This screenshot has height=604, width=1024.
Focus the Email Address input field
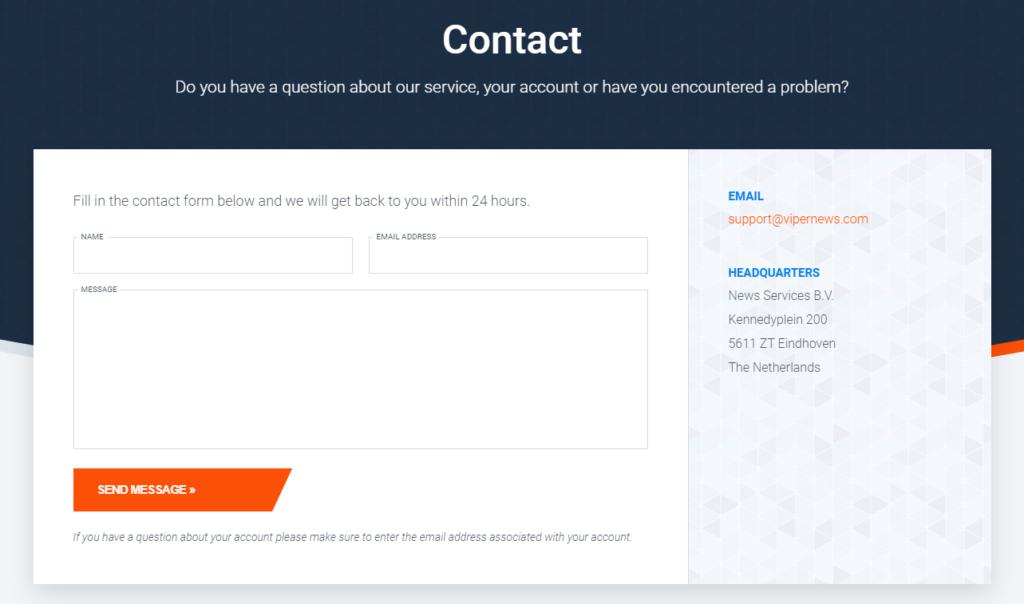508,255
